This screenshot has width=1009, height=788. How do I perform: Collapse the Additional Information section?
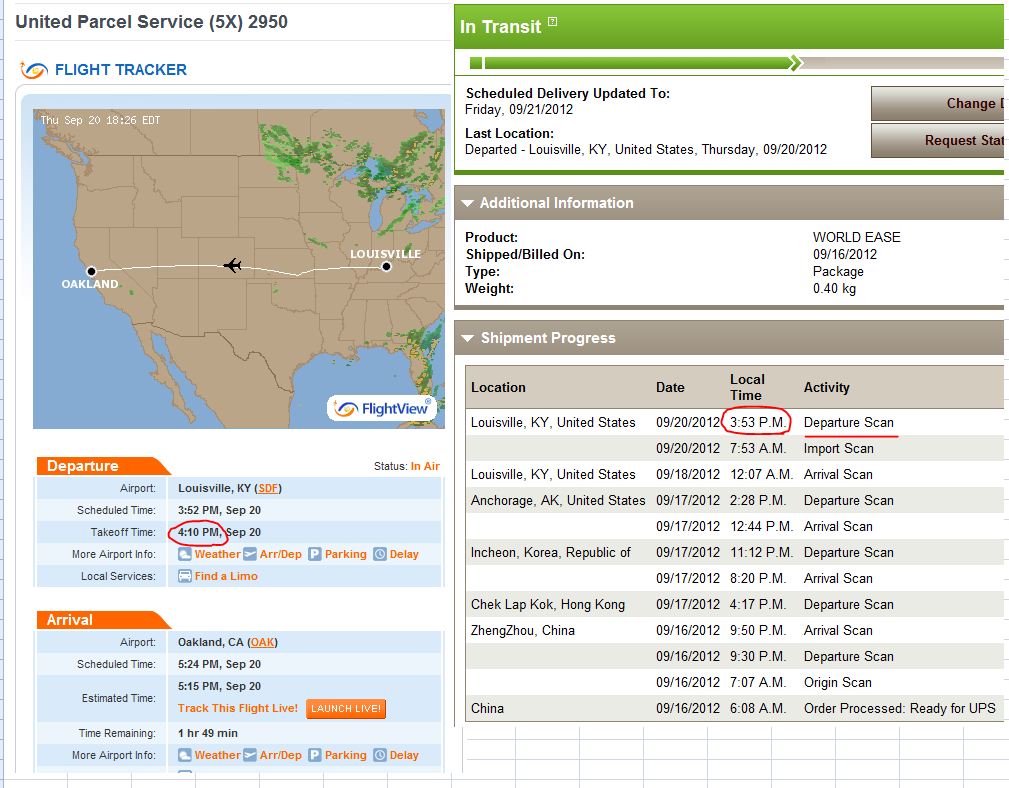point(468,203)
